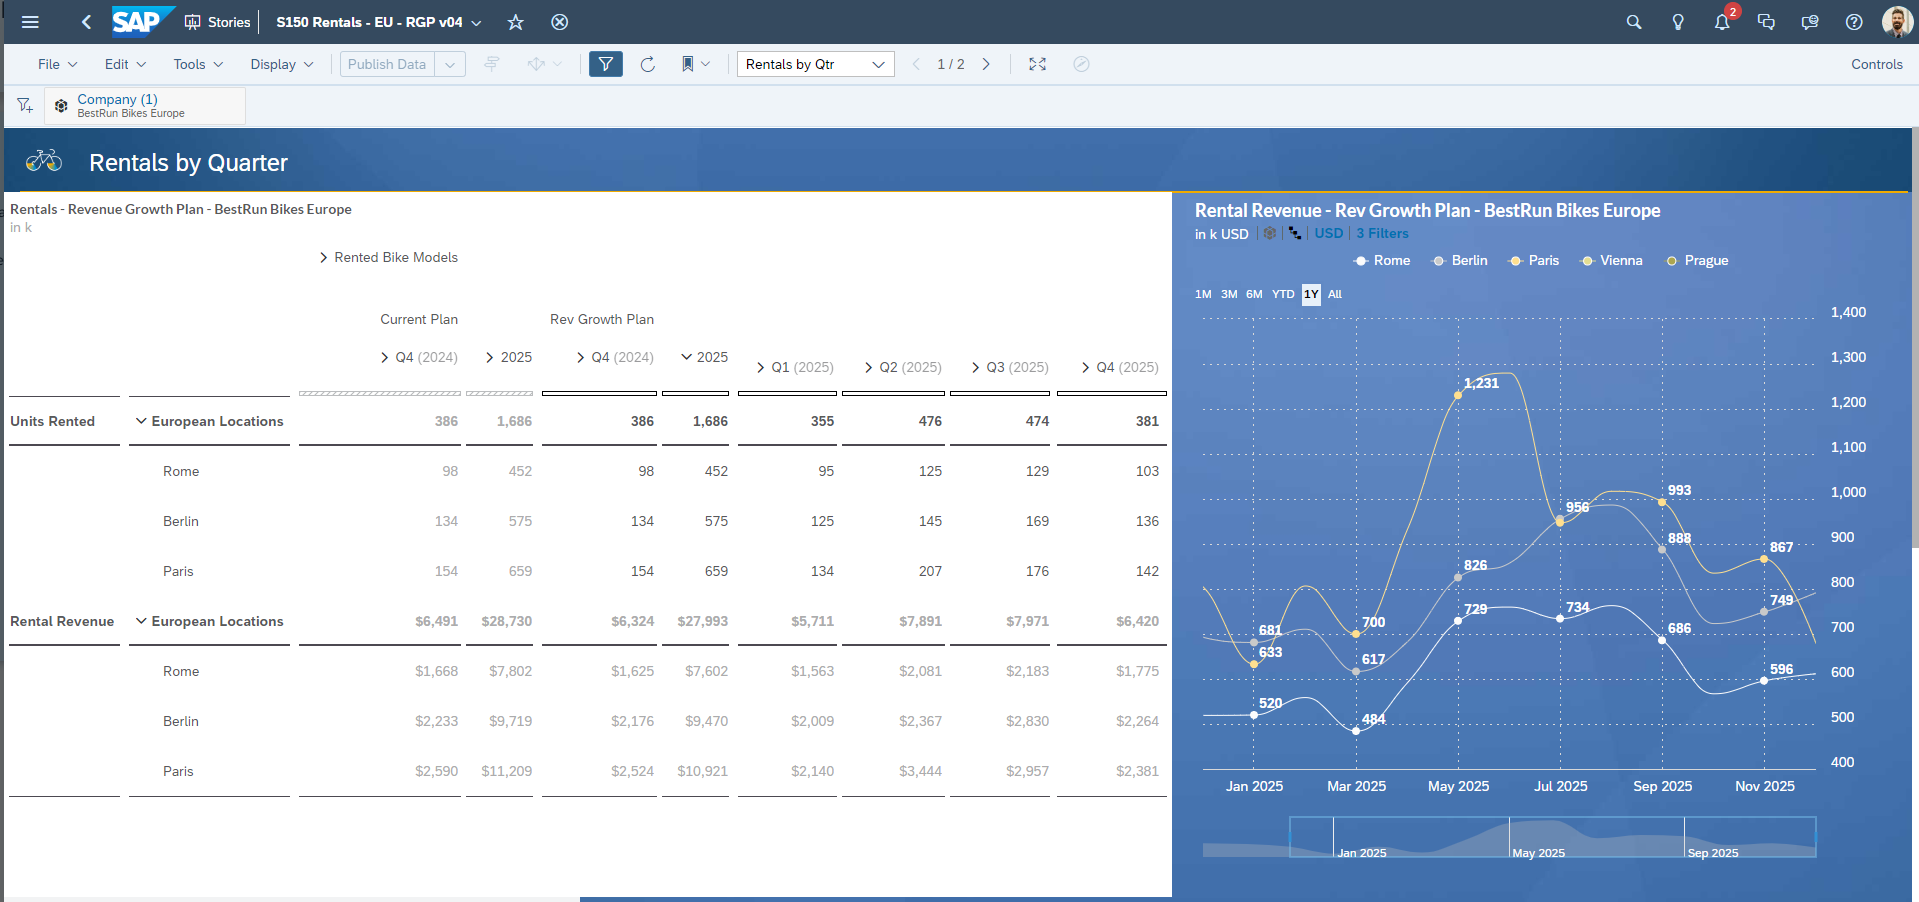The height and width of the screenshot is (902, 1919).
Task: Open the Publish Data dropdown arrow
Action: tap(450, 64)
